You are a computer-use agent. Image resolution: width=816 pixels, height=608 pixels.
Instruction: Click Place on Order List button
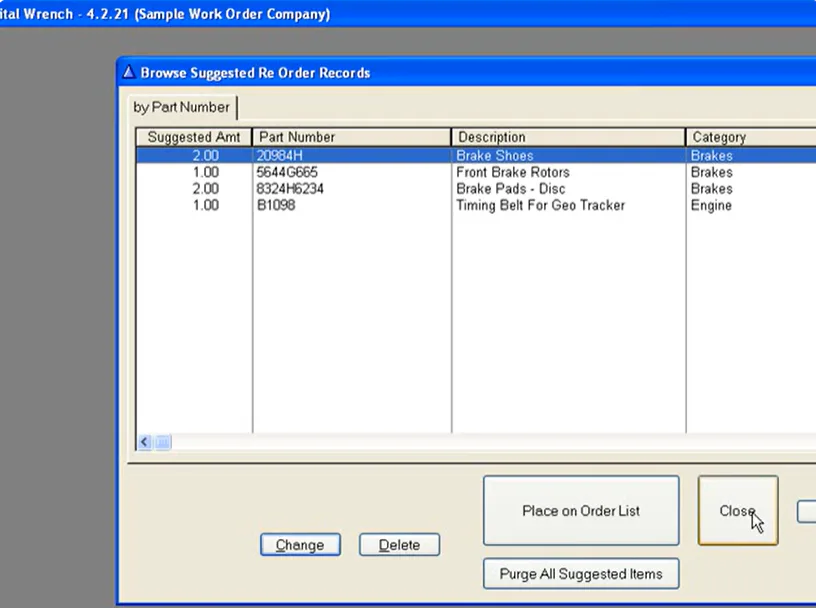pos(581,511)
